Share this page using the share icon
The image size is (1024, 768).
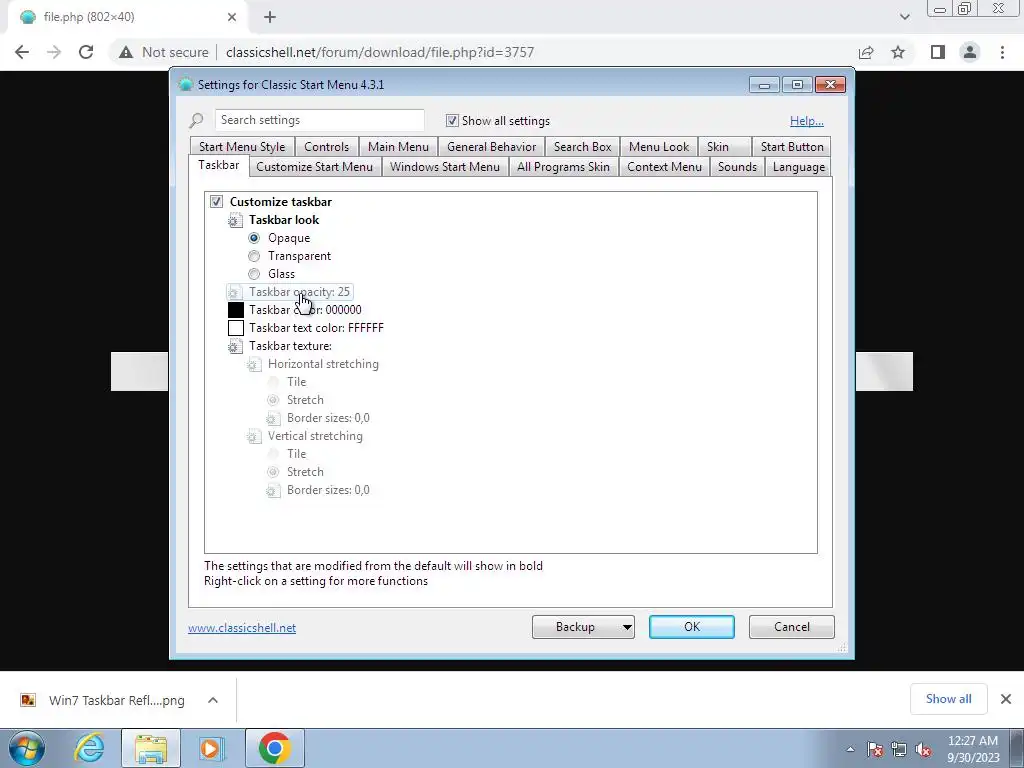point(866,52)
